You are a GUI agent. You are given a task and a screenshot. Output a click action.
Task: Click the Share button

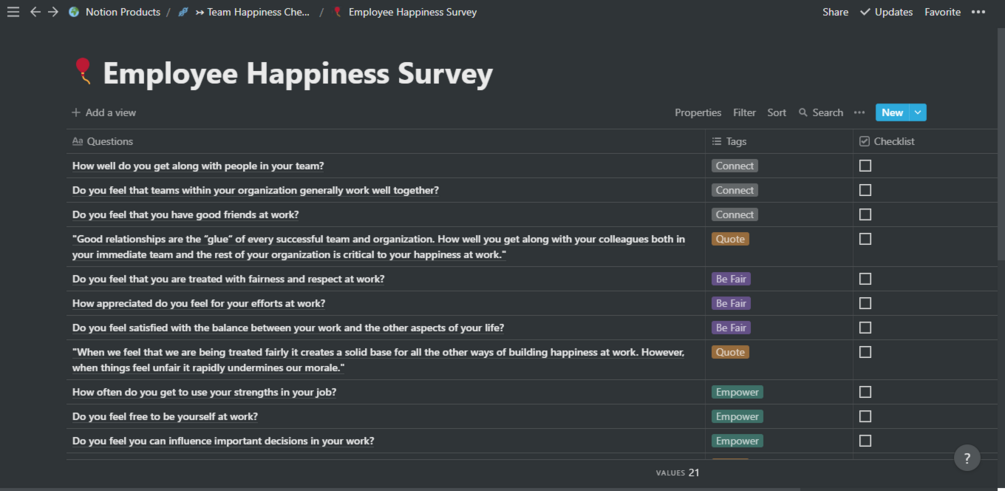pyautogui.click(x=835, y=12)
